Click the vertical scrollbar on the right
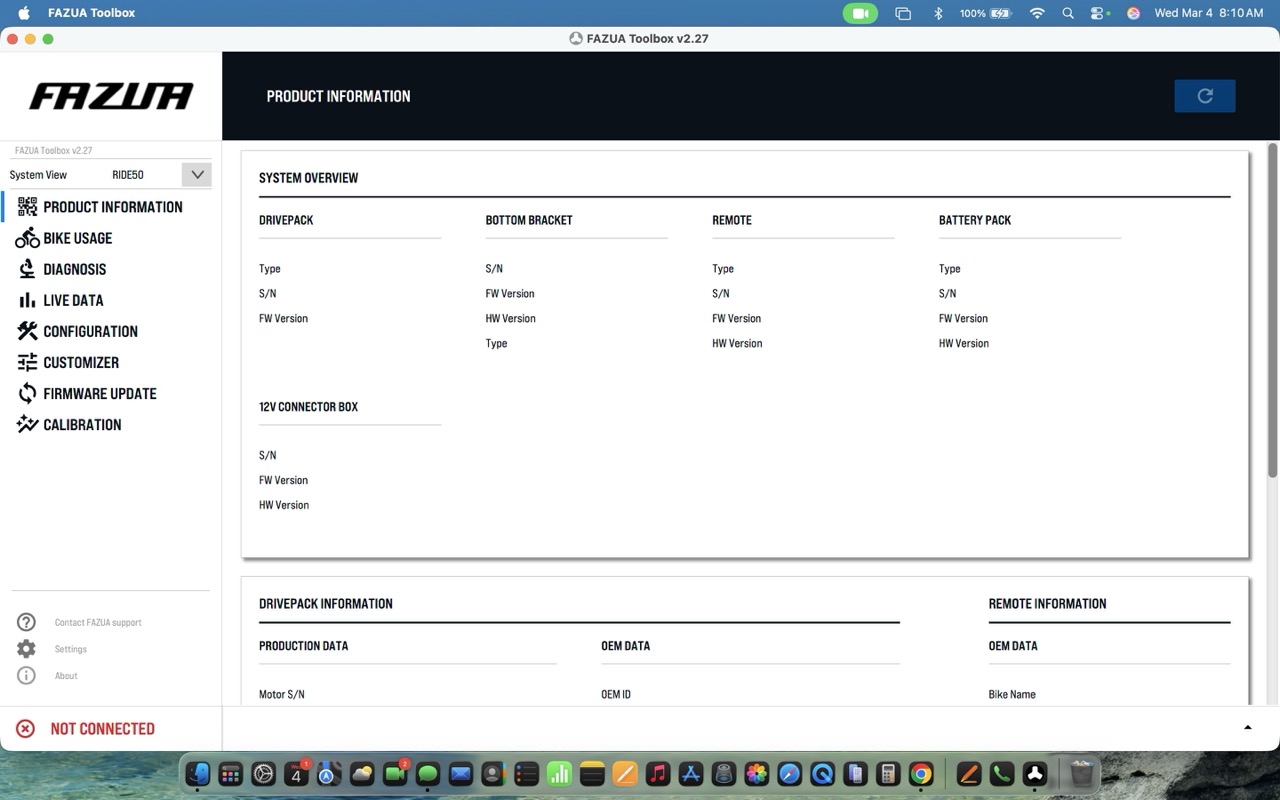Screen dimensions: 1280x800 coord(1272,310)
